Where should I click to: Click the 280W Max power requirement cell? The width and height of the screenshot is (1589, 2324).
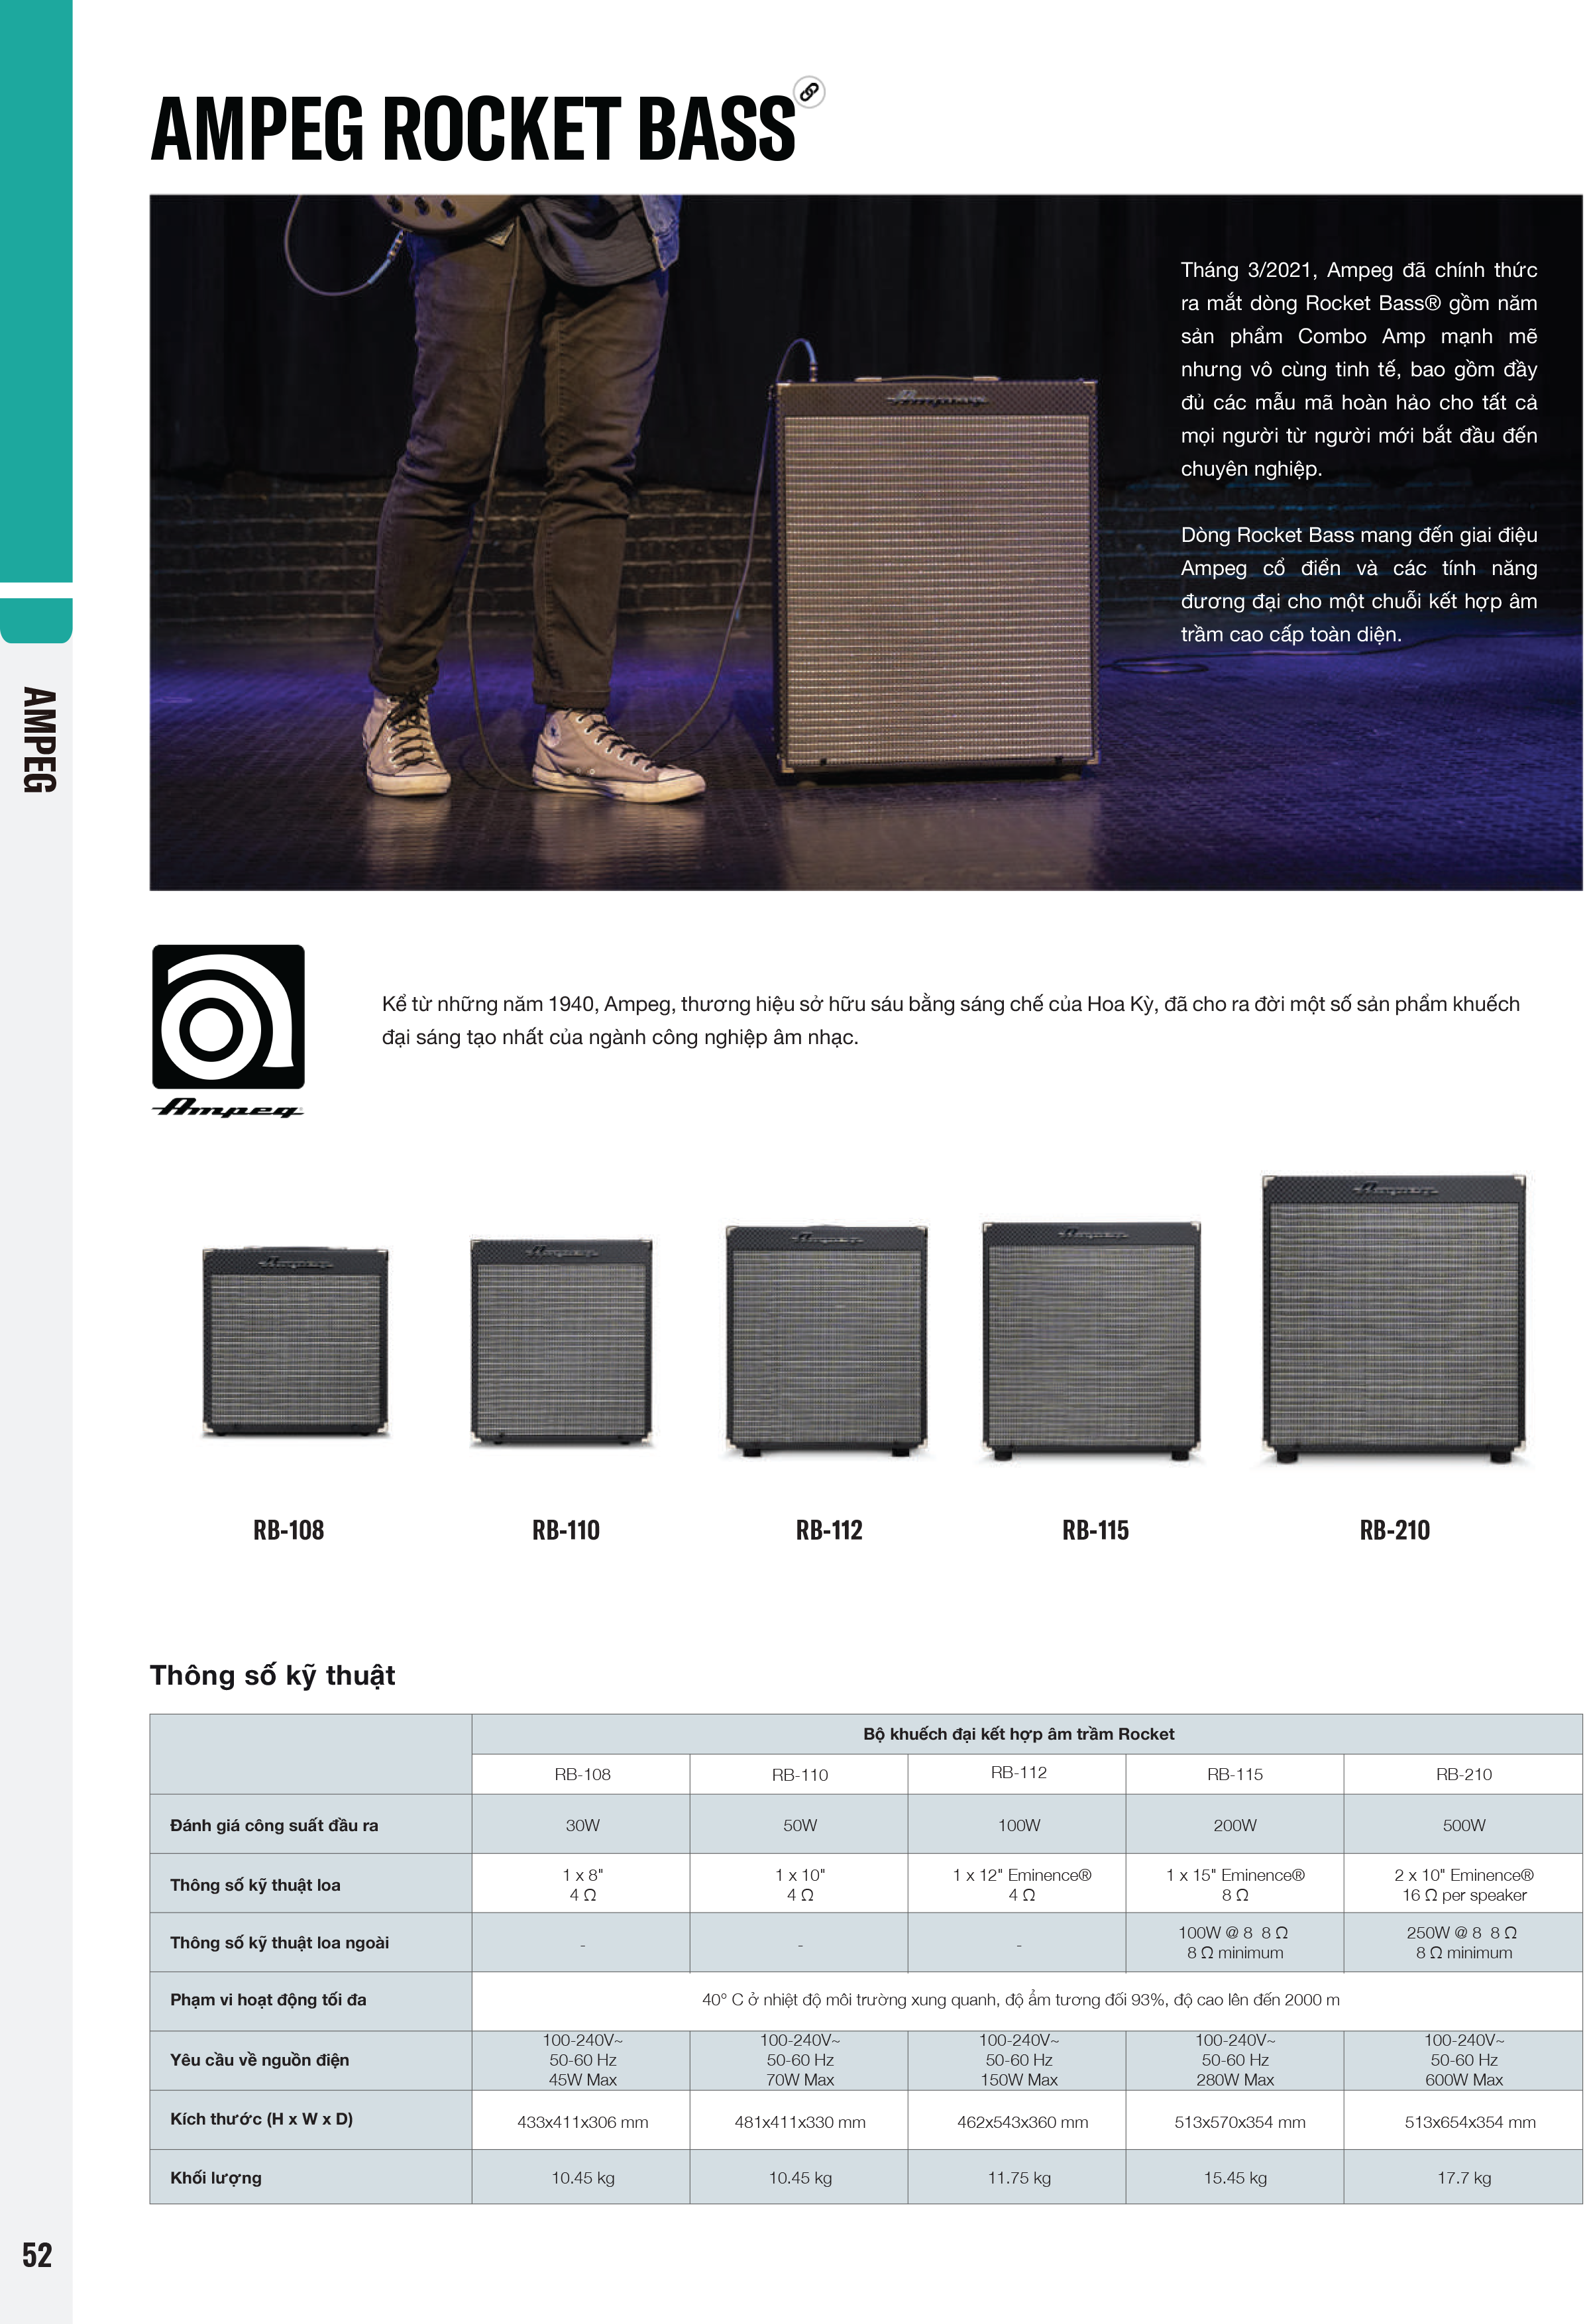tap(1235, 2060)
